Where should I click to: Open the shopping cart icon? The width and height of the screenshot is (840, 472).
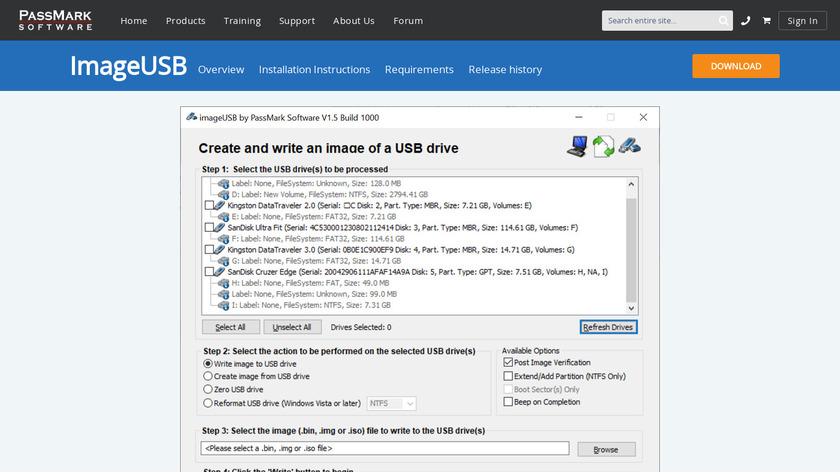(x=767, y=21)
